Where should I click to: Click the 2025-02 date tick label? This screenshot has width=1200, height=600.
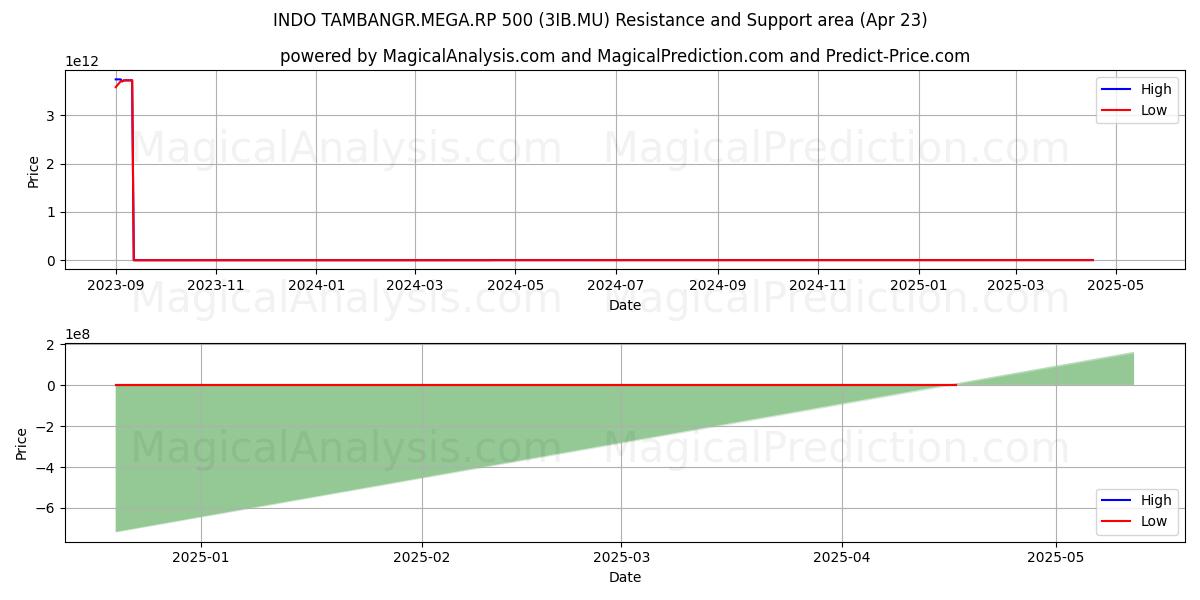[422, 558]
